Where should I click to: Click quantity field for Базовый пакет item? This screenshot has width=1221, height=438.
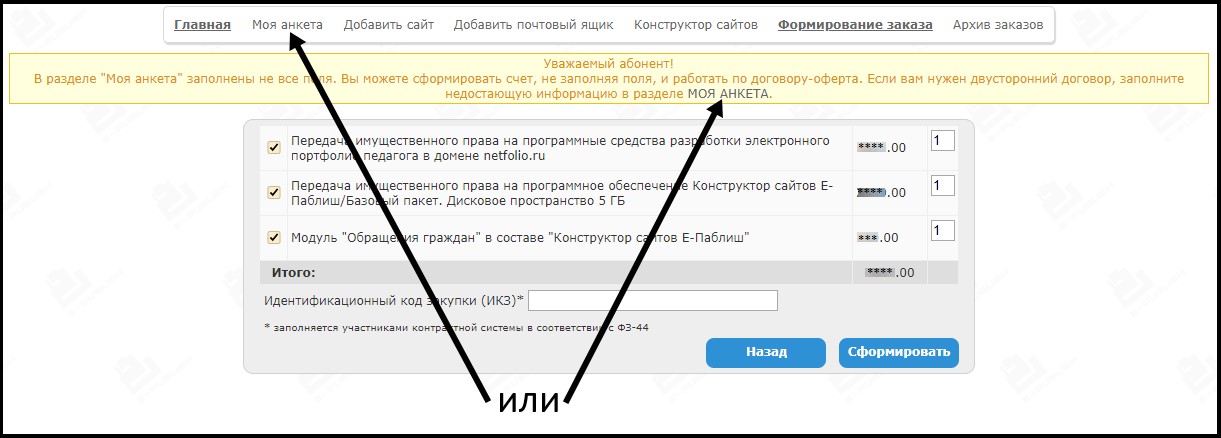click(942, 186)
